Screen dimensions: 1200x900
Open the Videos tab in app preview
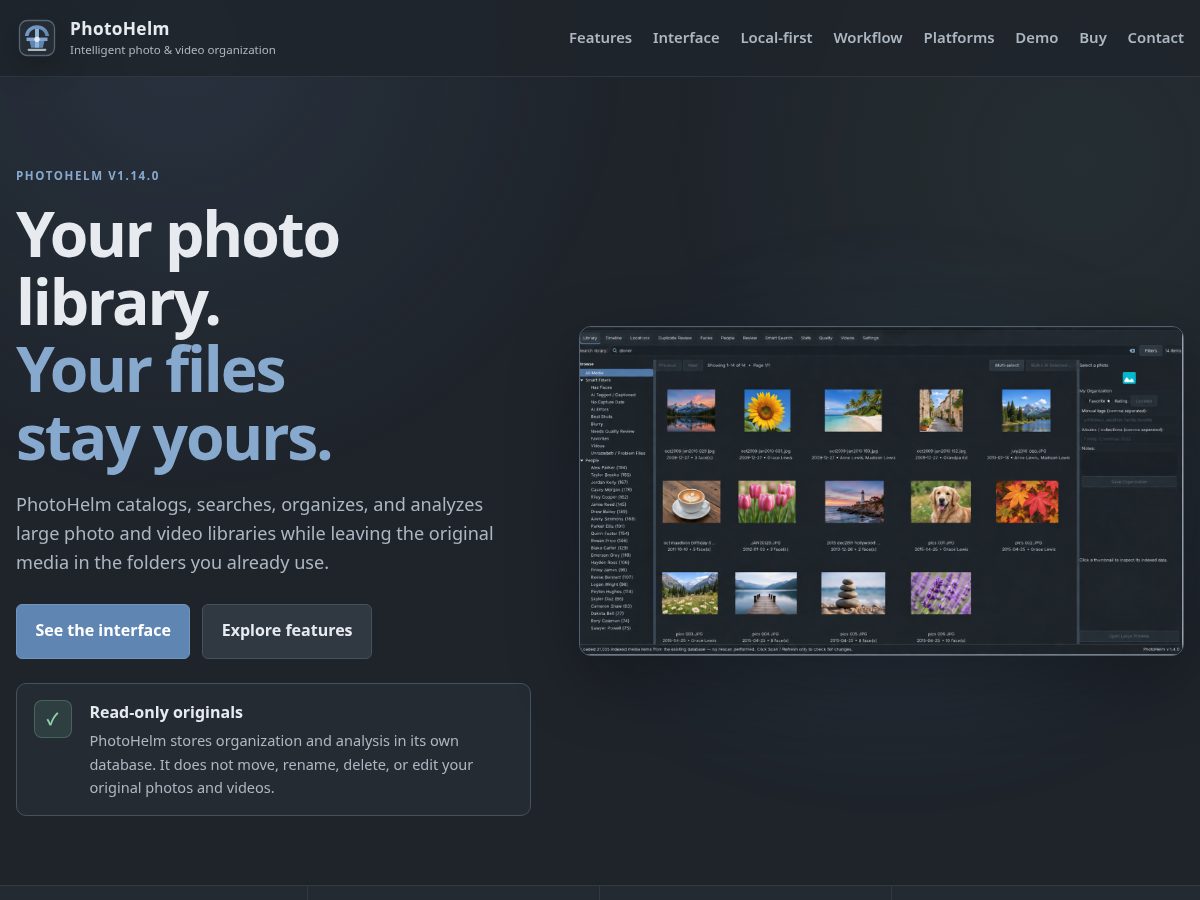(x=848, y=338)
